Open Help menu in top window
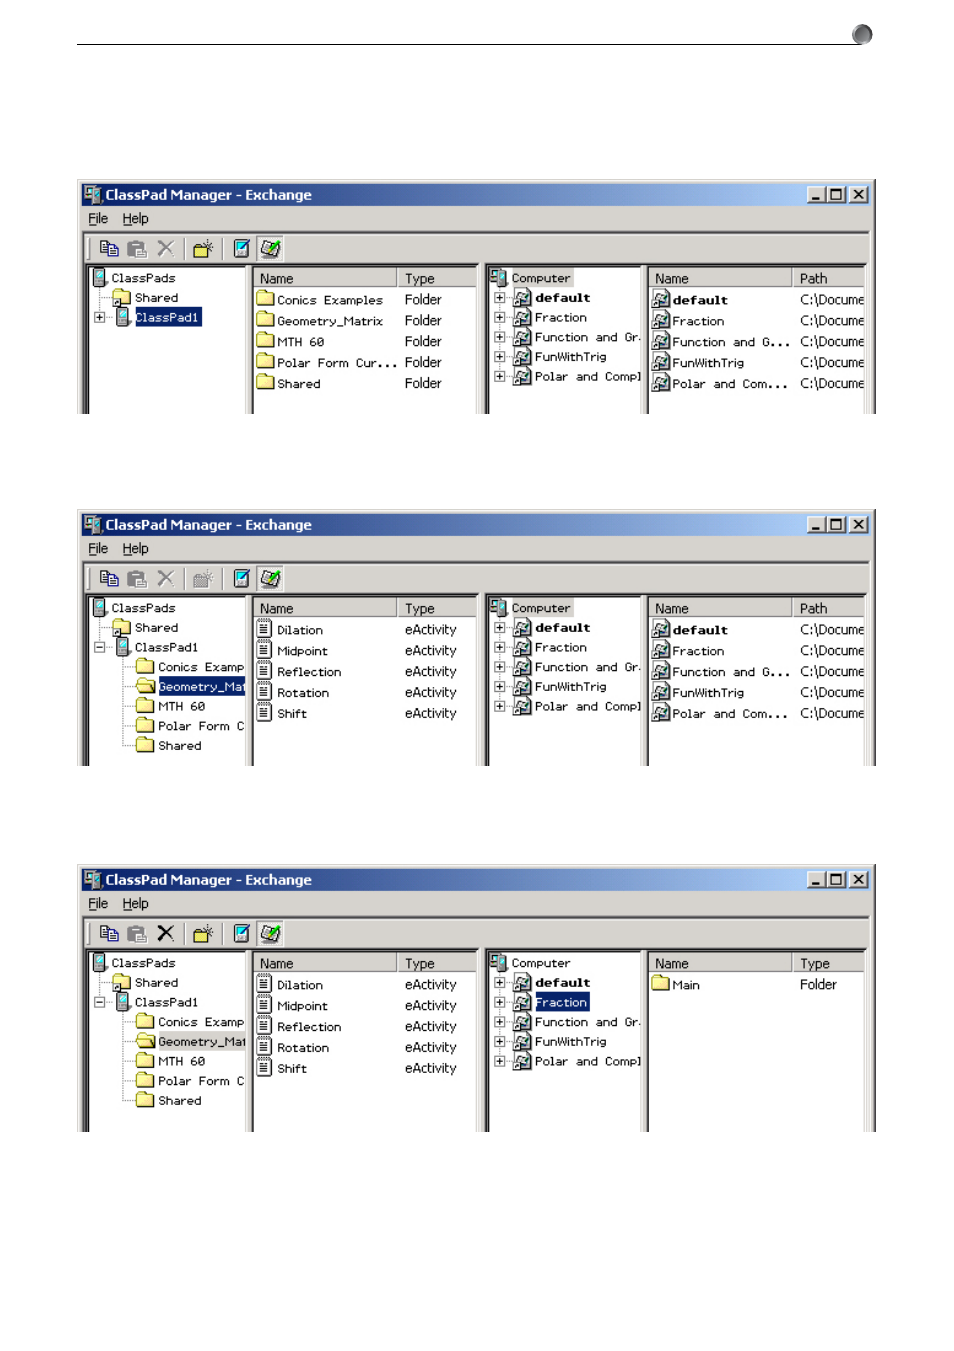The image size is (954, 1351). (x=135, y=219)
